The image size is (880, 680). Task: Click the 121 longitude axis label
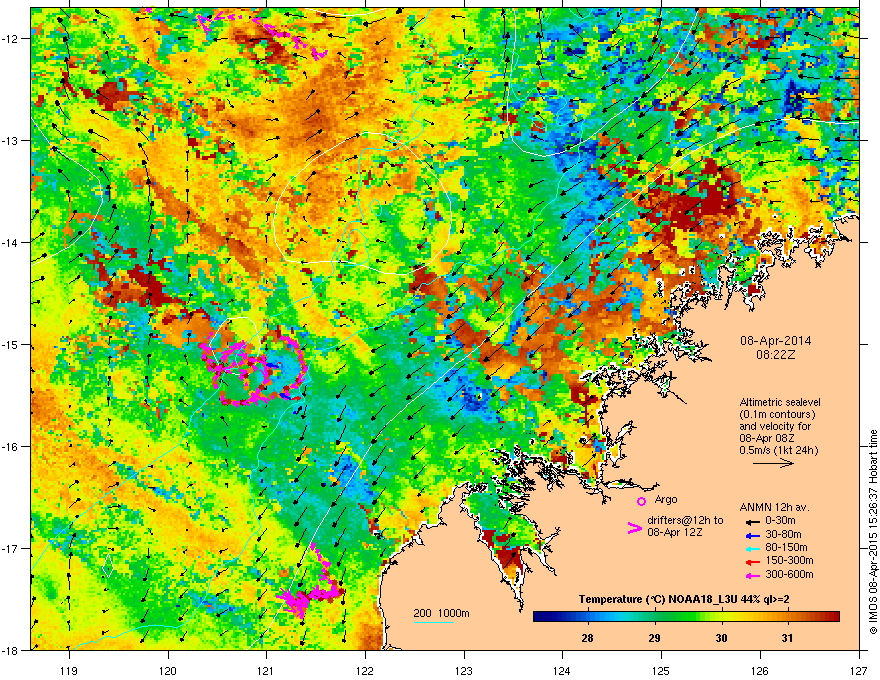[266, 670]
